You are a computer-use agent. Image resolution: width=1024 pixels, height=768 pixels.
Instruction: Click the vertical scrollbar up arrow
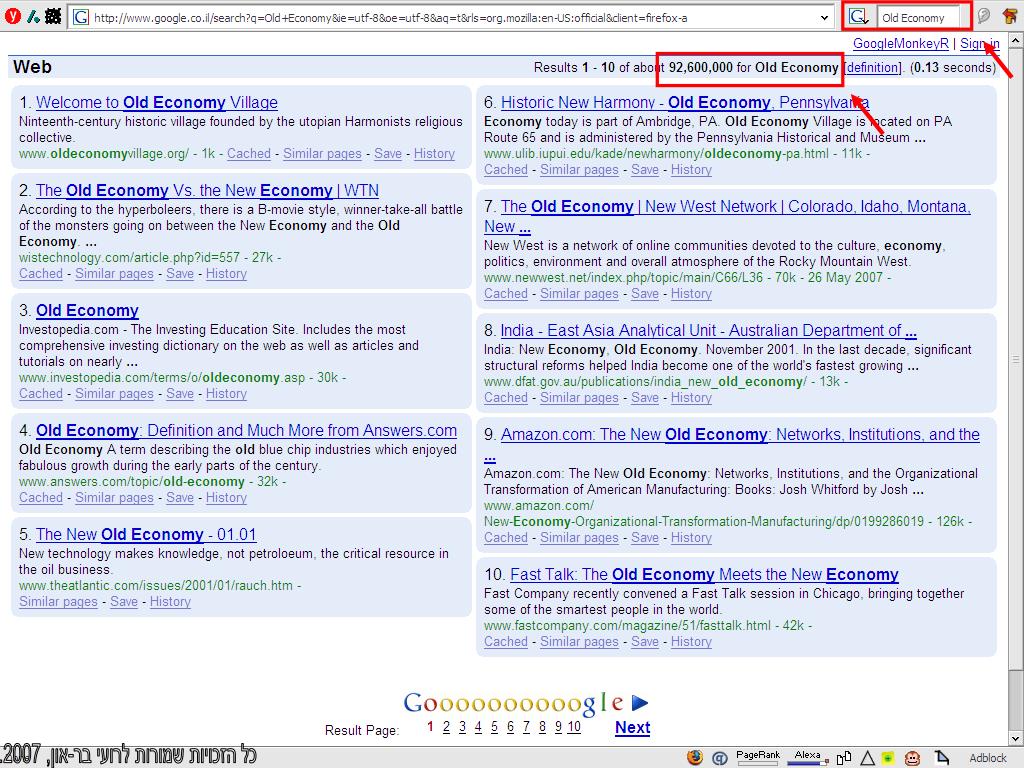(1016, 41)
